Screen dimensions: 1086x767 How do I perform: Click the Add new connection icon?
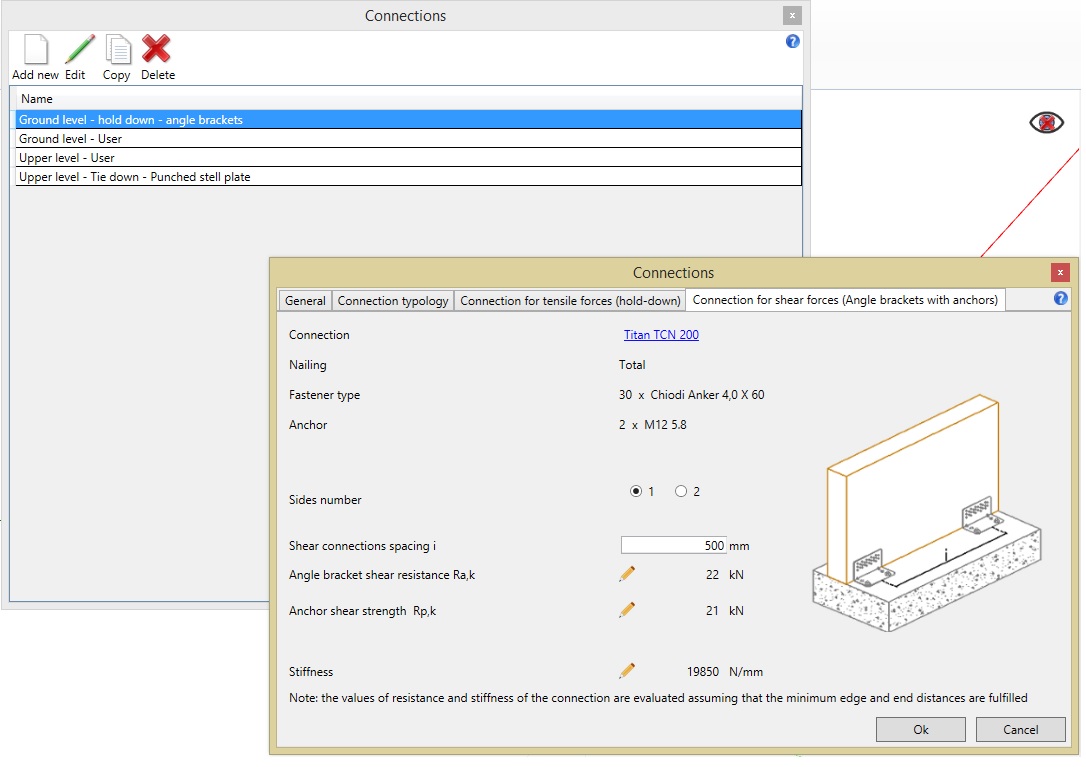(35, 49)
